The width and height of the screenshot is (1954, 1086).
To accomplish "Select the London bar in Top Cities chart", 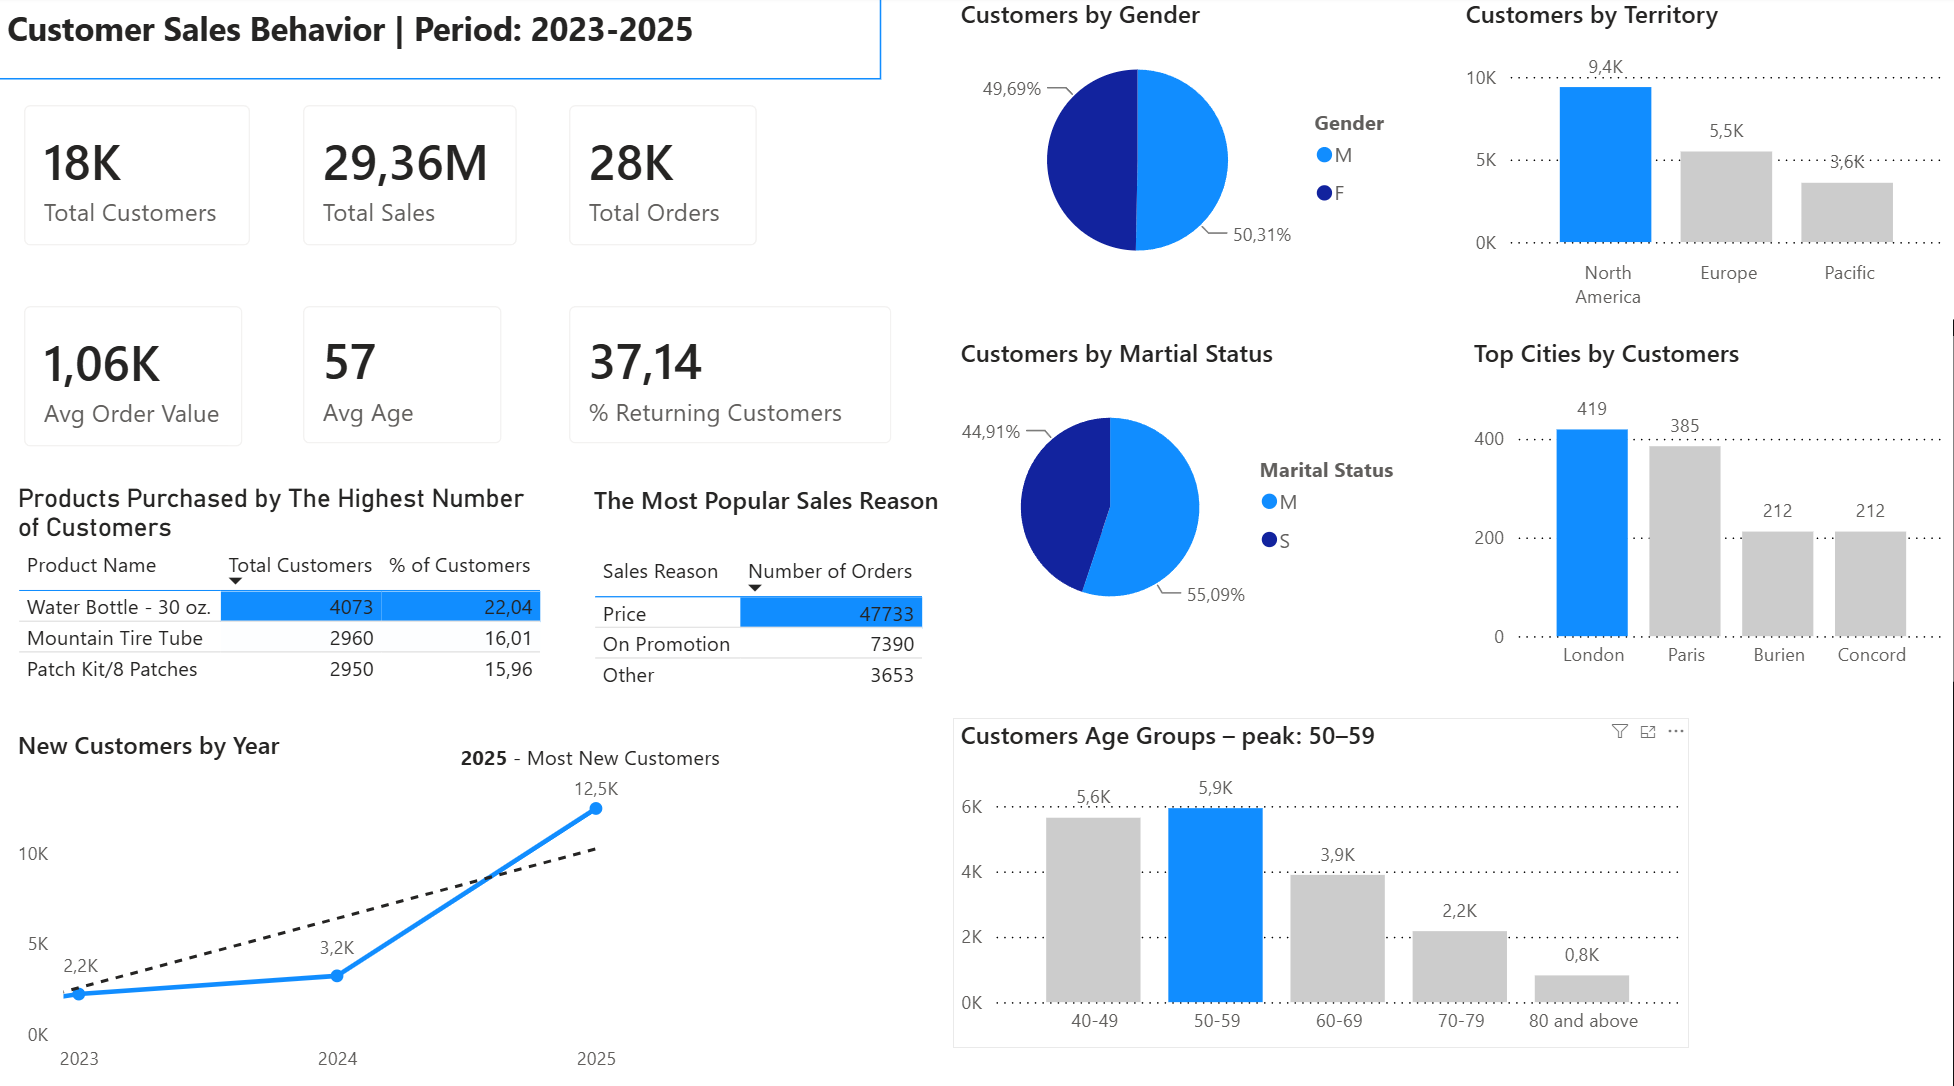I will (1592, 533).
